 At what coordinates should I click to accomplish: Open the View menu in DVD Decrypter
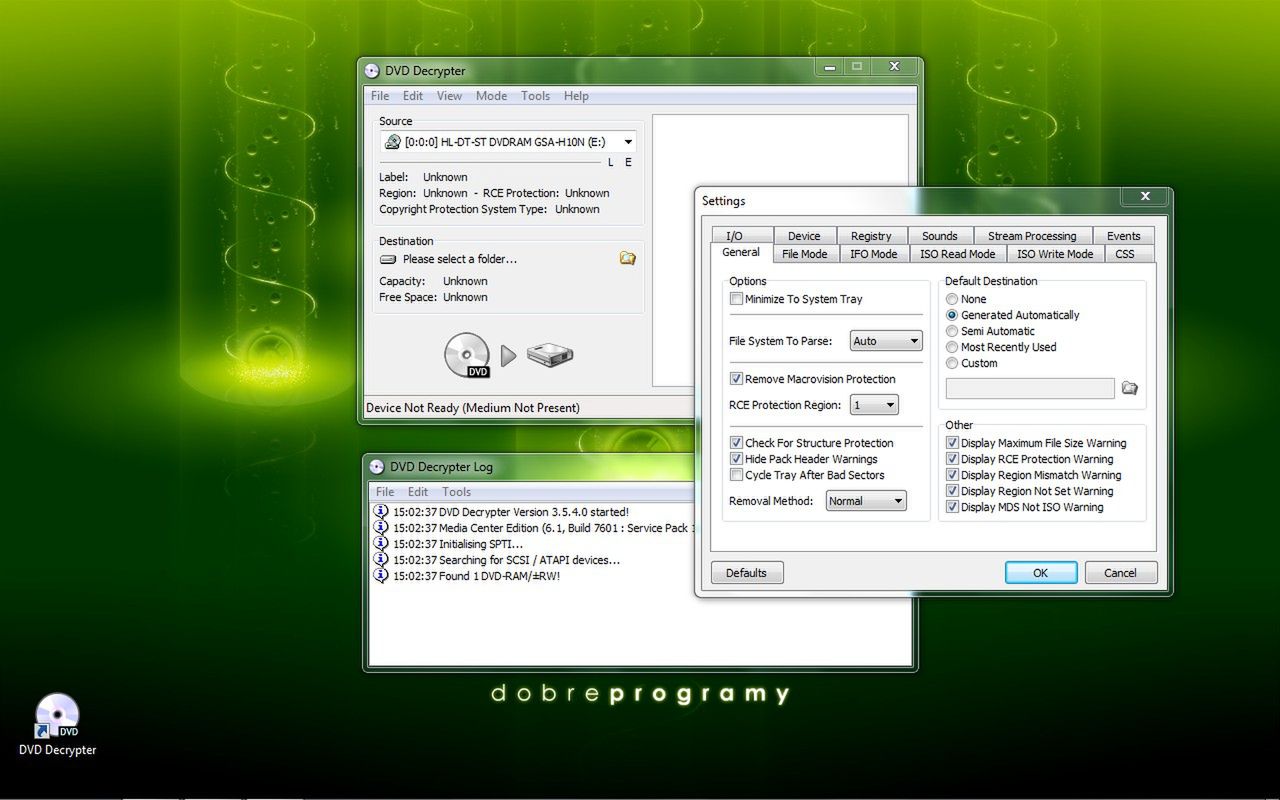pos(449,96)
